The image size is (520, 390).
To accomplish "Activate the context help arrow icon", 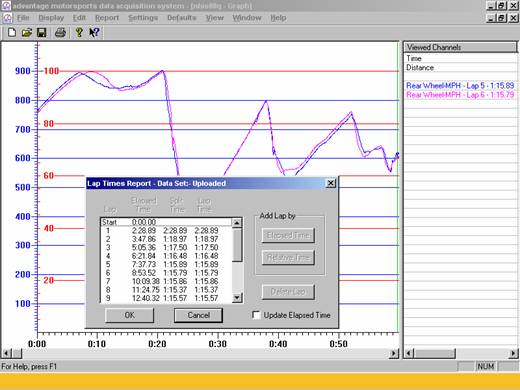I will [94, 32].
